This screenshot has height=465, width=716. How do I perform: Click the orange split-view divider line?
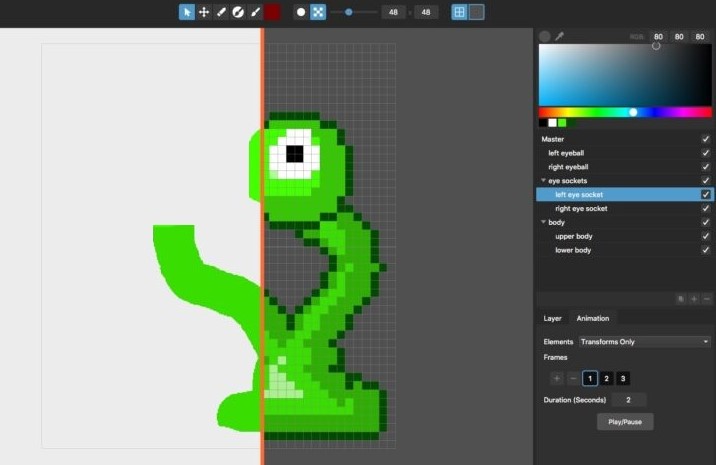tap(263, 247)
